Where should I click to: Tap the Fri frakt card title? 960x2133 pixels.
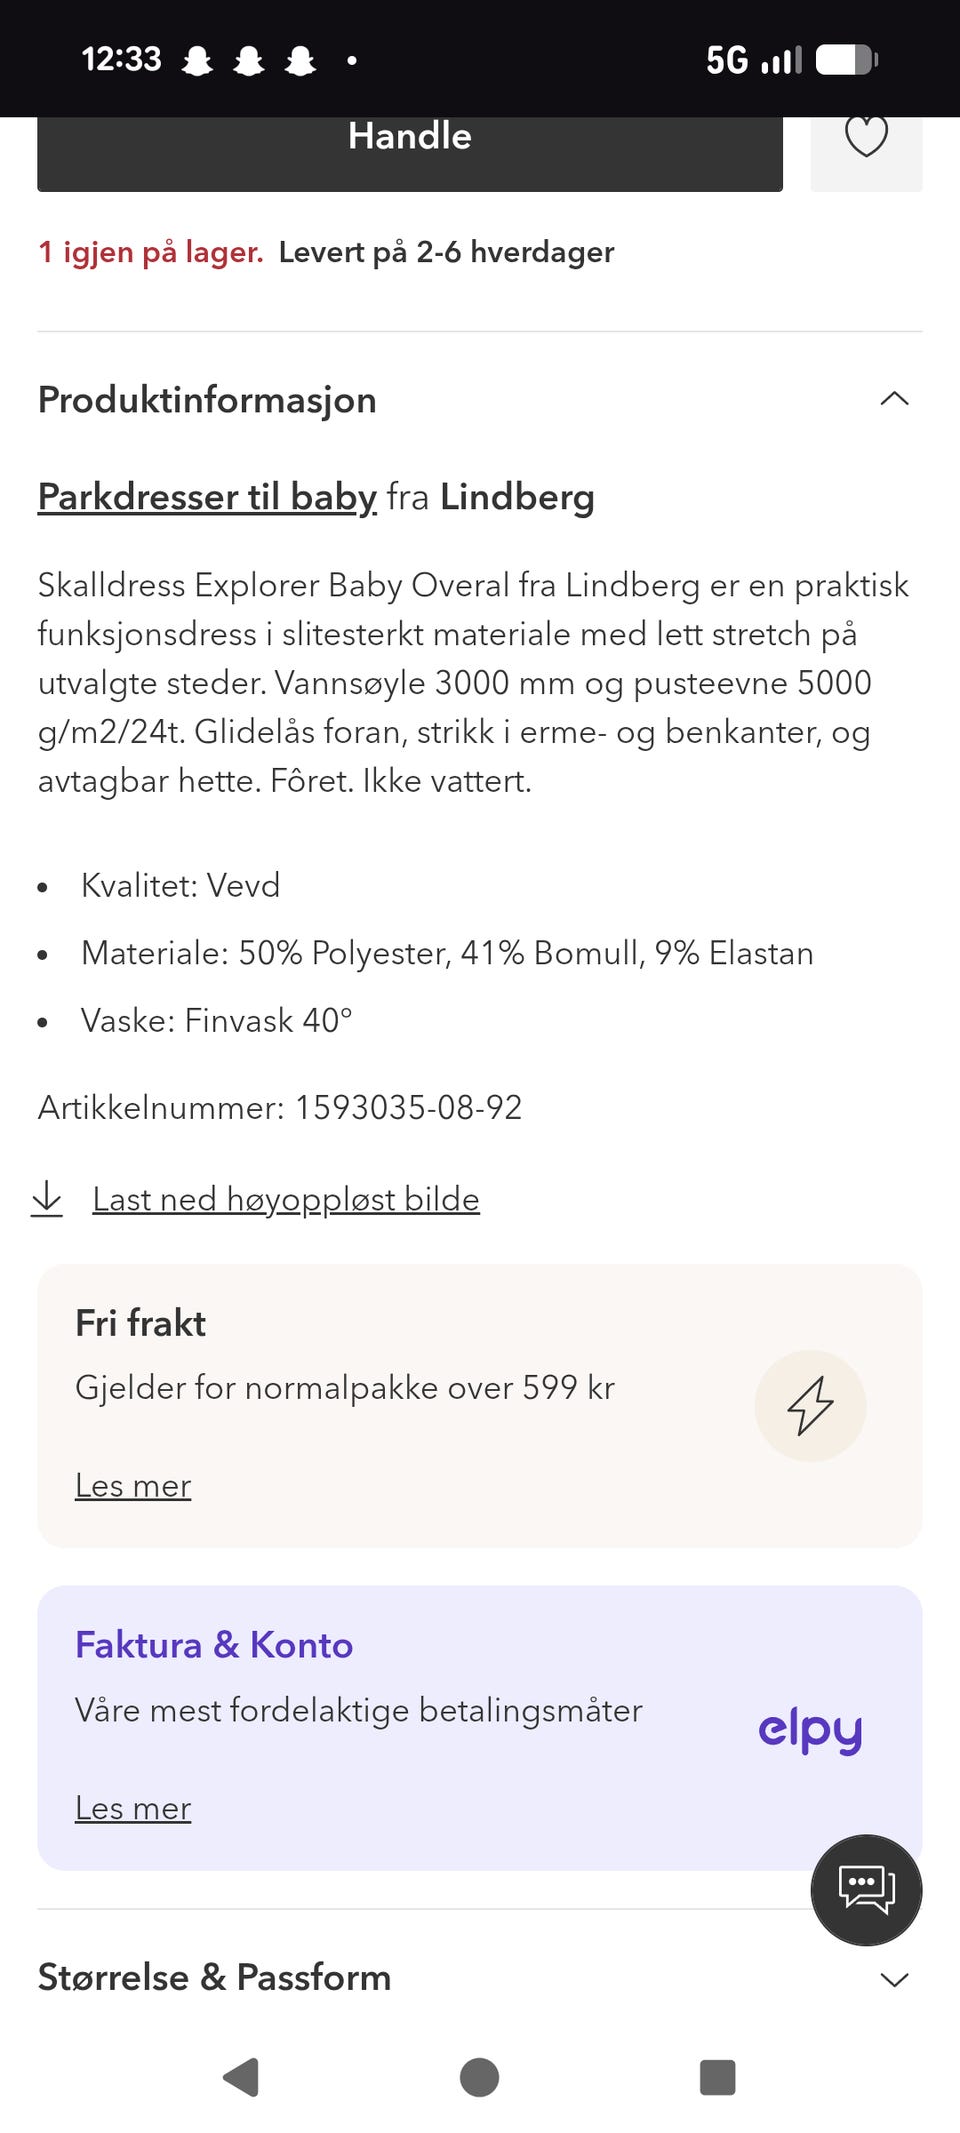[x=141, y=1323]
